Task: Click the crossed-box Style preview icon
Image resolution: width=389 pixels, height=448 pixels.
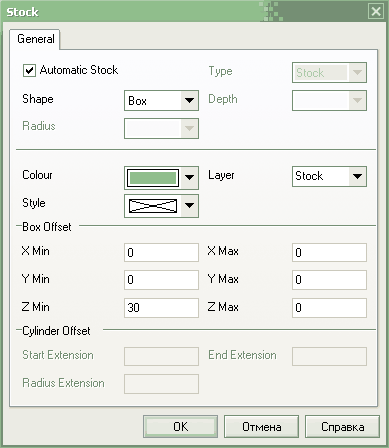Action: click(x=153, y=206)
